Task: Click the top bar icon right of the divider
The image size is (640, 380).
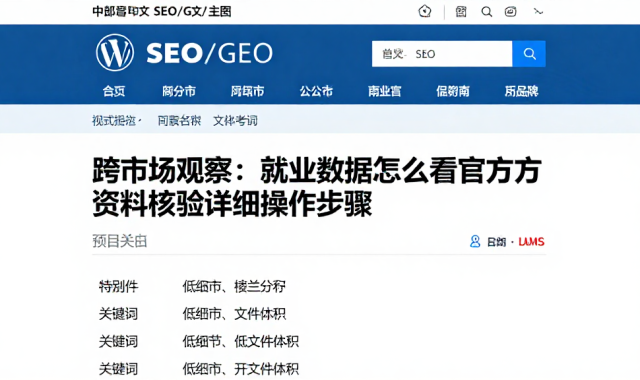Action: 461,11
